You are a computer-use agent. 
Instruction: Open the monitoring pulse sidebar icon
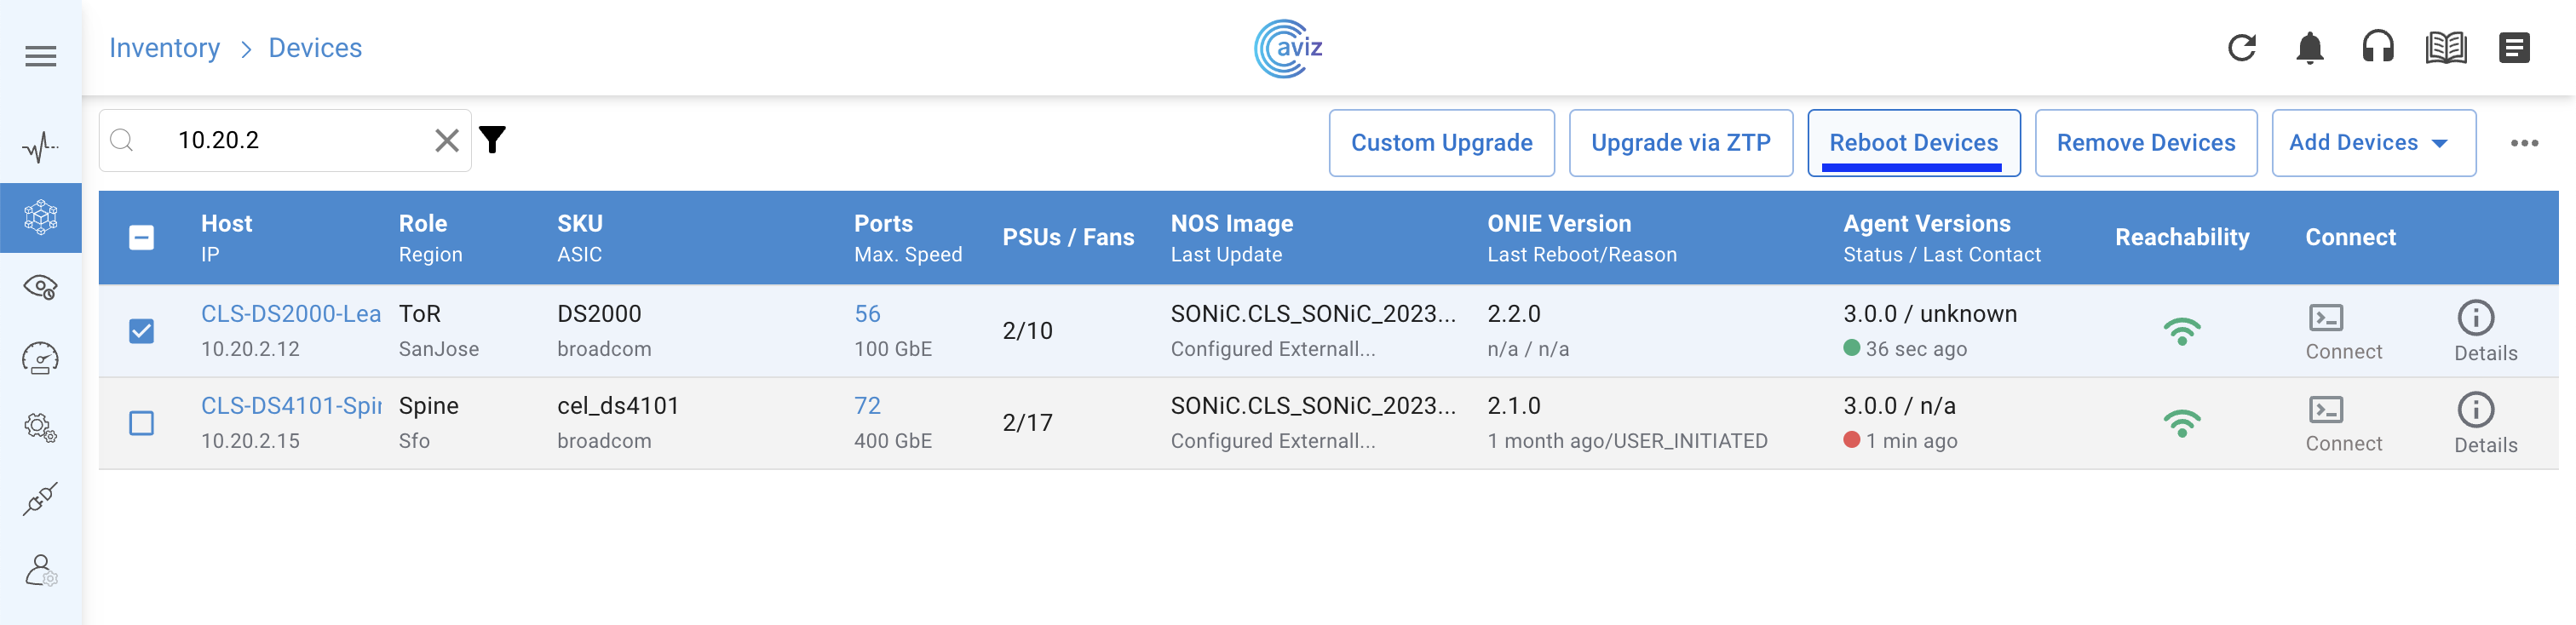tap(41, 147)
